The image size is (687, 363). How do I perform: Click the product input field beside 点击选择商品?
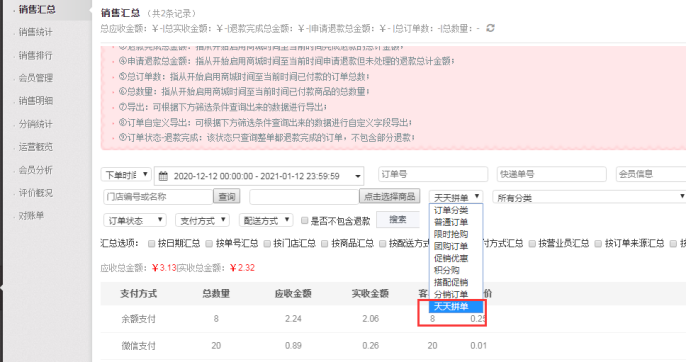(304, 197)
